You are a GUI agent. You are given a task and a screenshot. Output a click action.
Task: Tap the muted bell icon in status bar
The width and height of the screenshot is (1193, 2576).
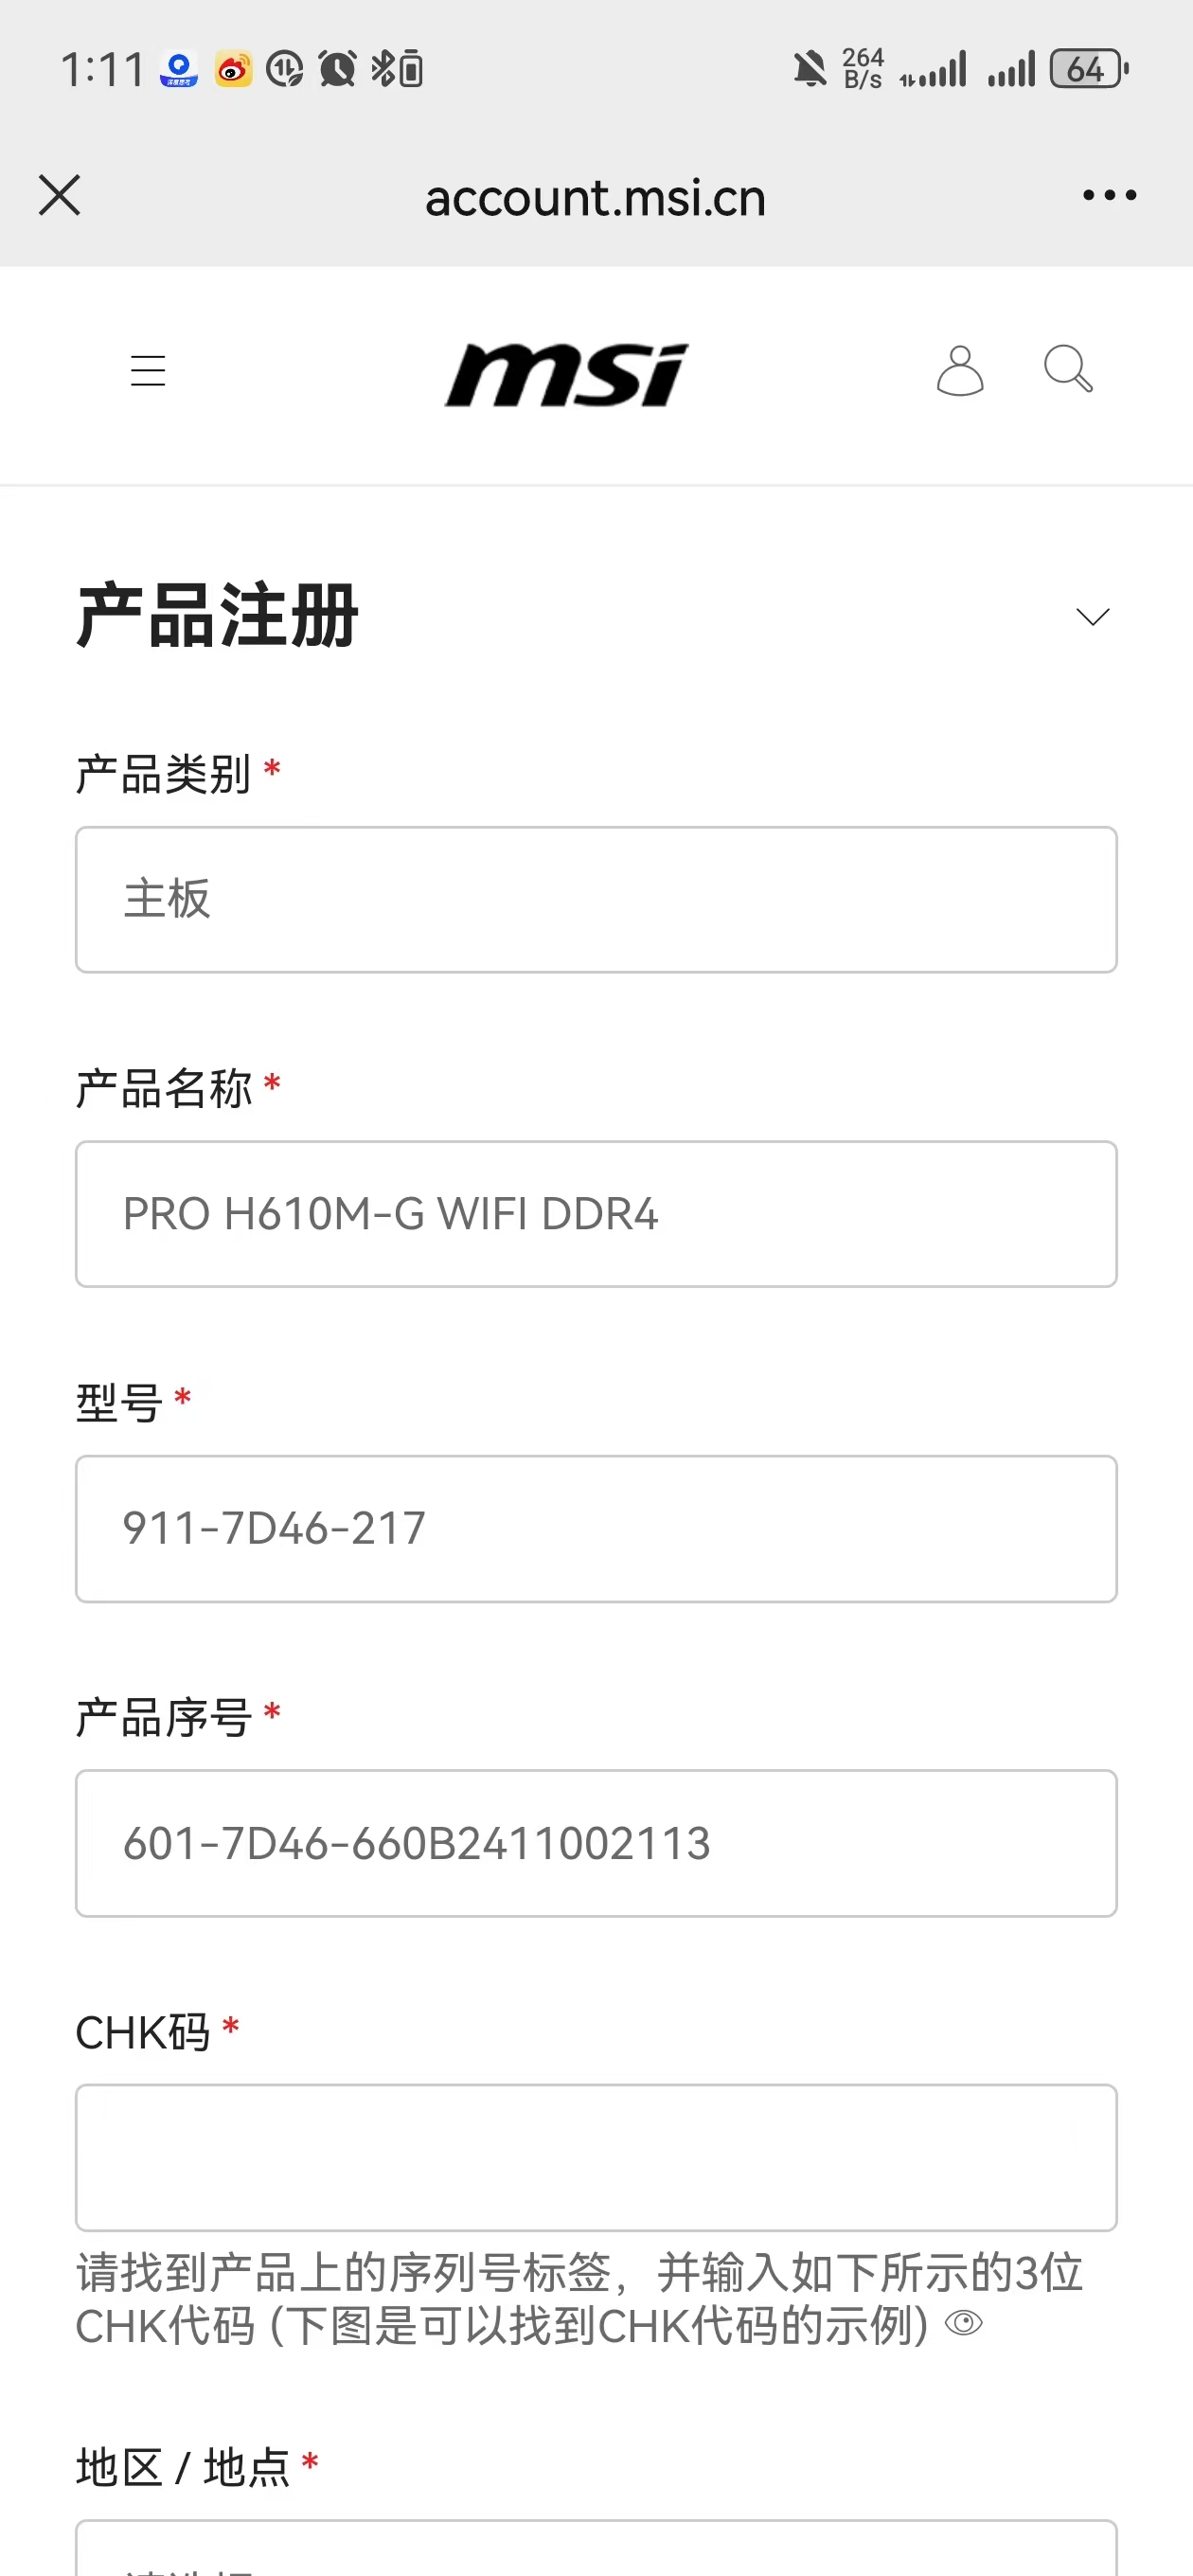point(810,70)
